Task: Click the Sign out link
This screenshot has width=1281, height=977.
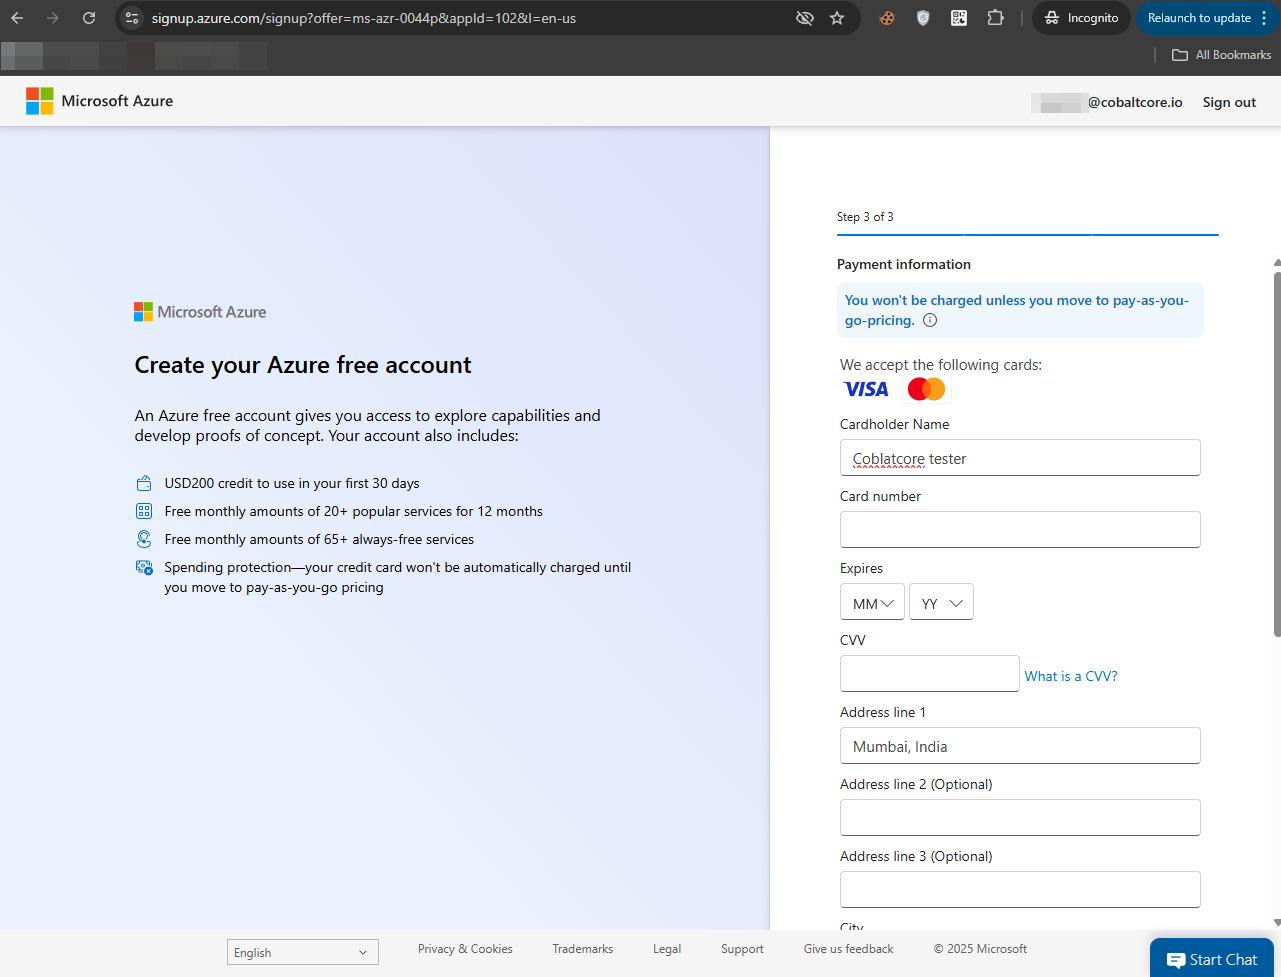Action: coord(1229,102)
